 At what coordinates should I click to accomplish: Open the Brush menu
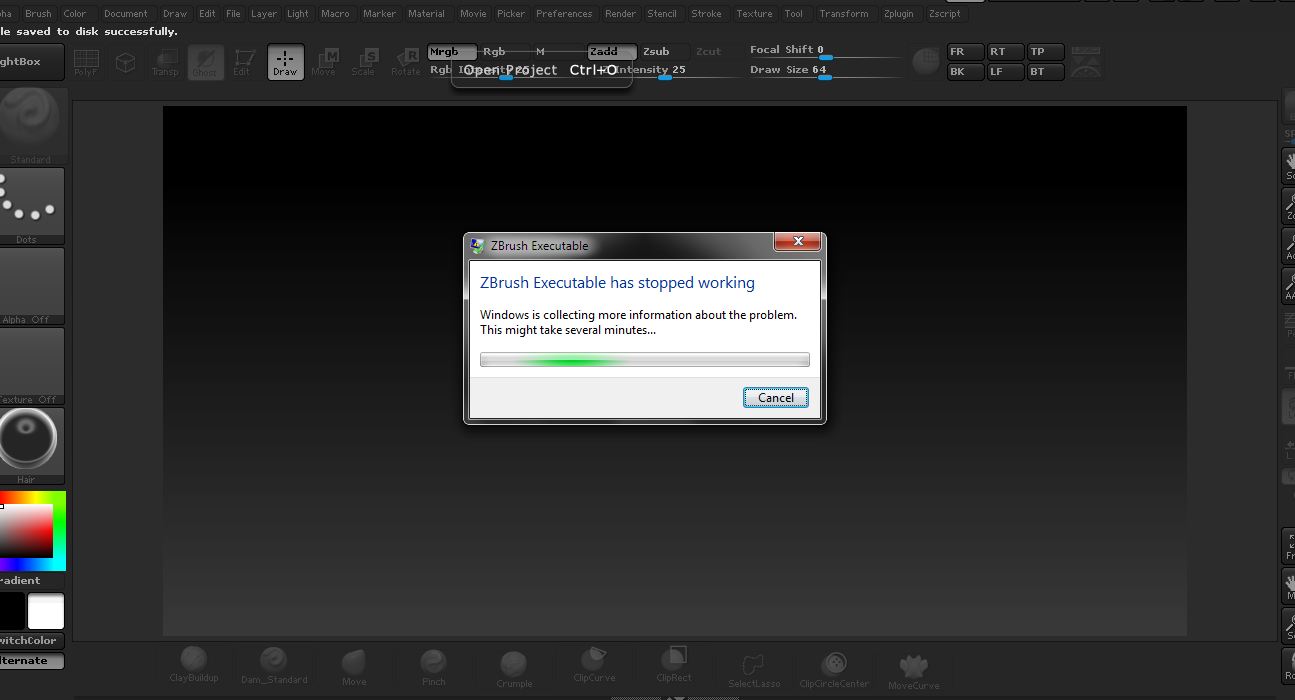pyautogui.click(x=38, y=14)
